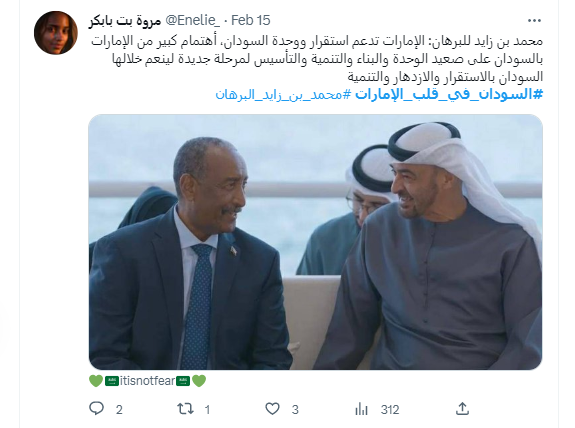575x428 pixels.
Task: Retweet this post via the arrows icon
Action: 186,409
